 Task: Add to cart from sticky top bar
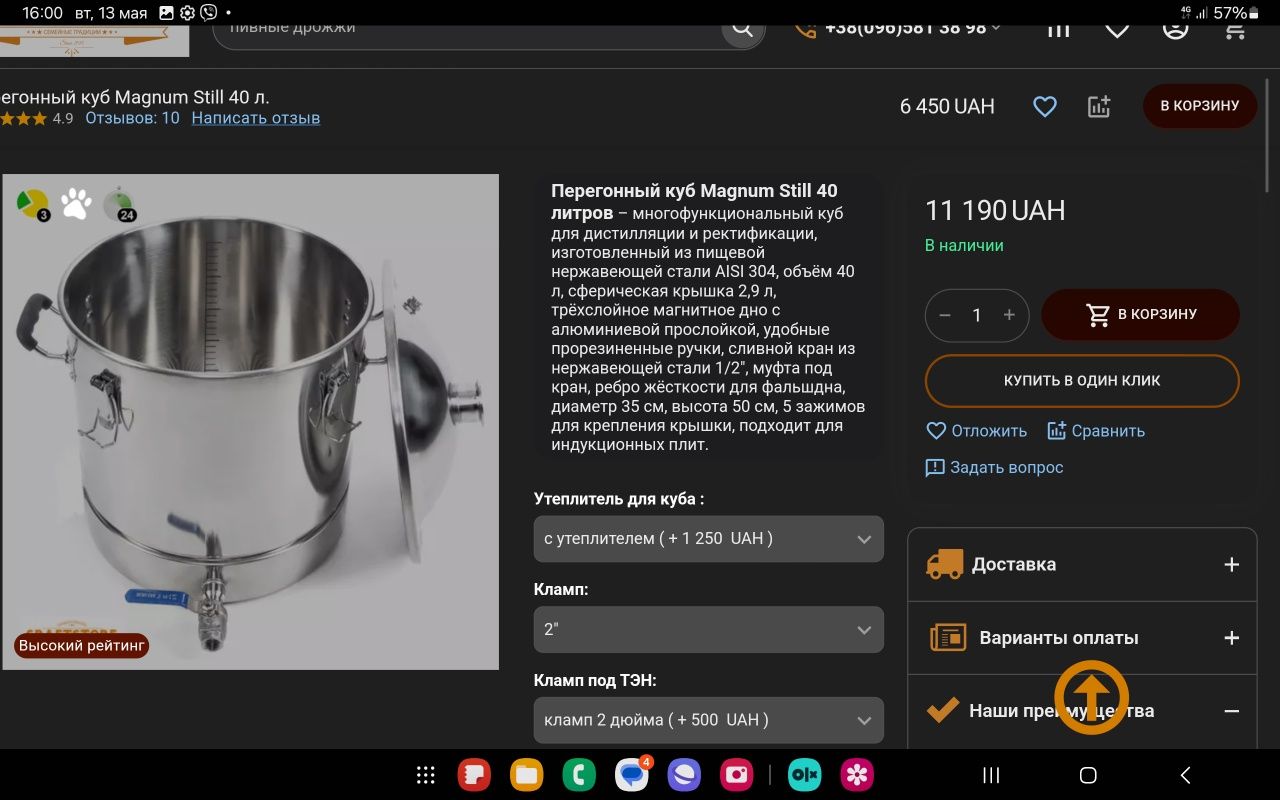(x=1200, y=106)
